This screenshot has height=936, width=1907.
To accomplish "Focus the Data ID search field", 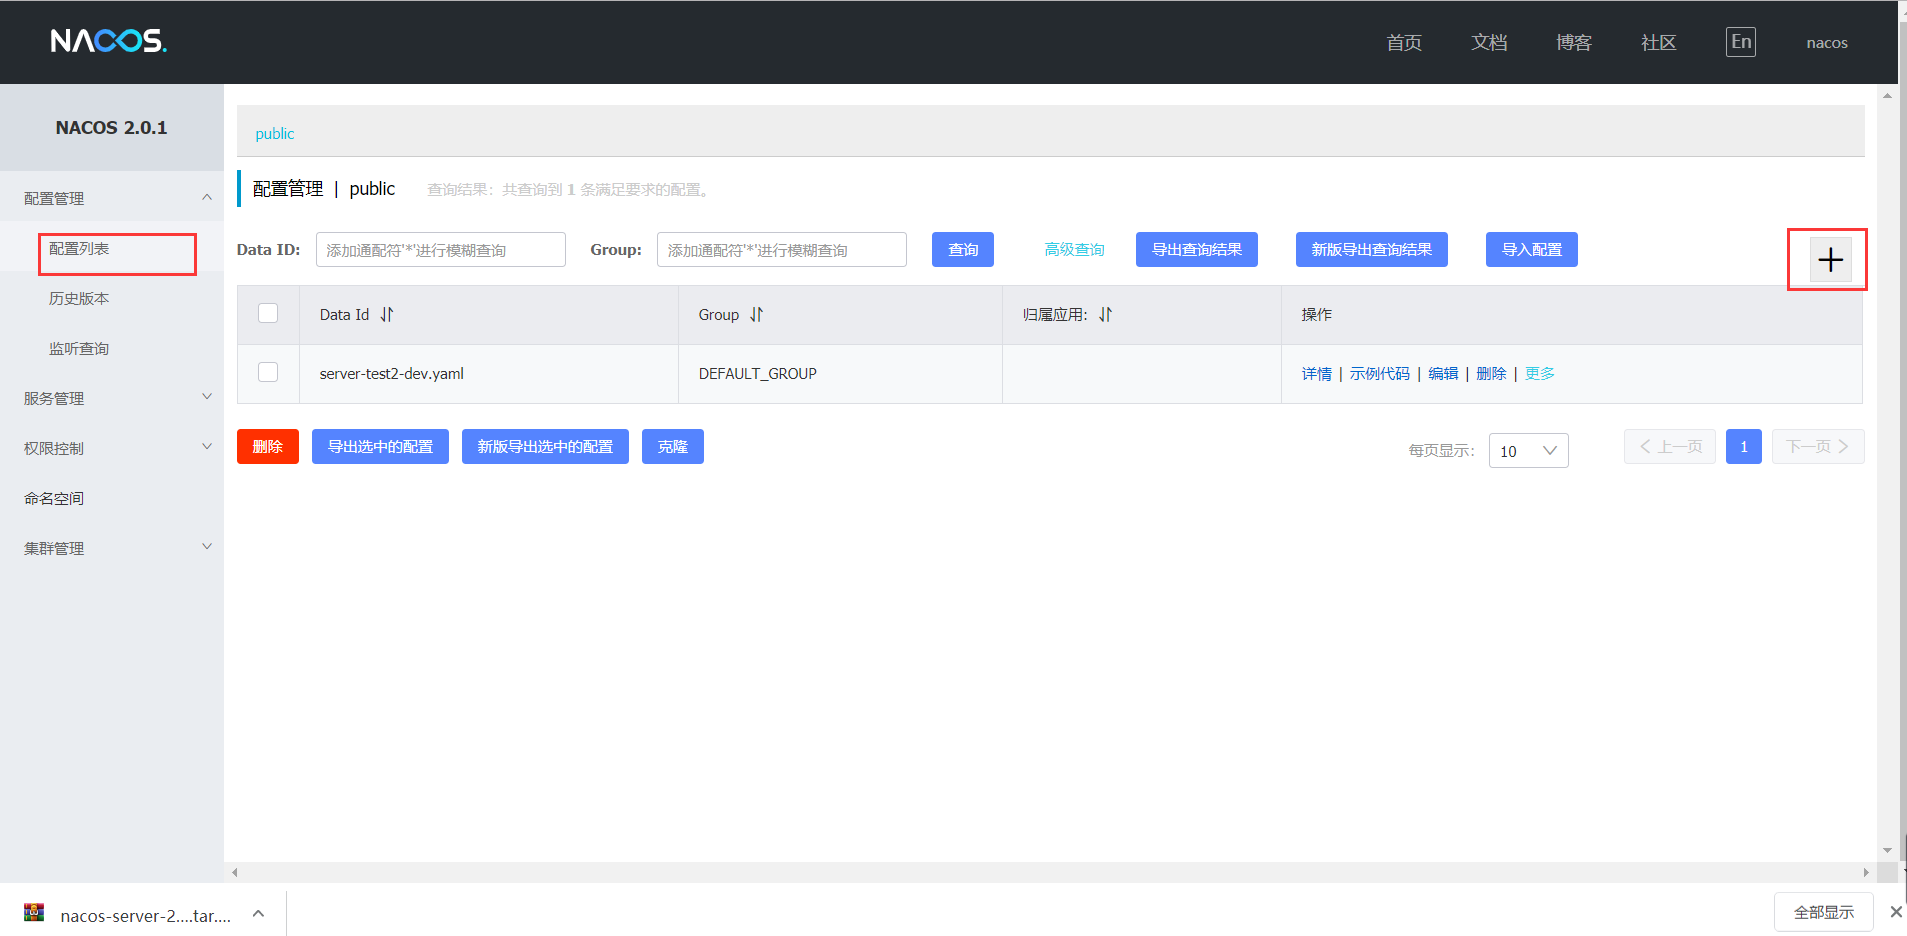I will point(441,250).
